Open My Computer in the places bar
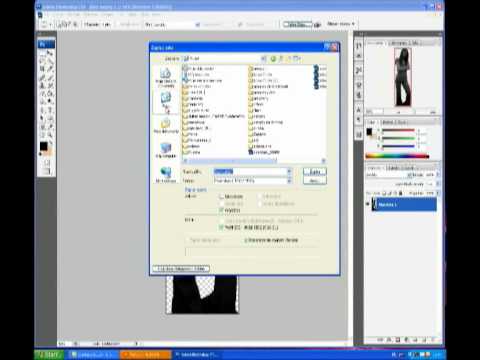 pos(166,150)
